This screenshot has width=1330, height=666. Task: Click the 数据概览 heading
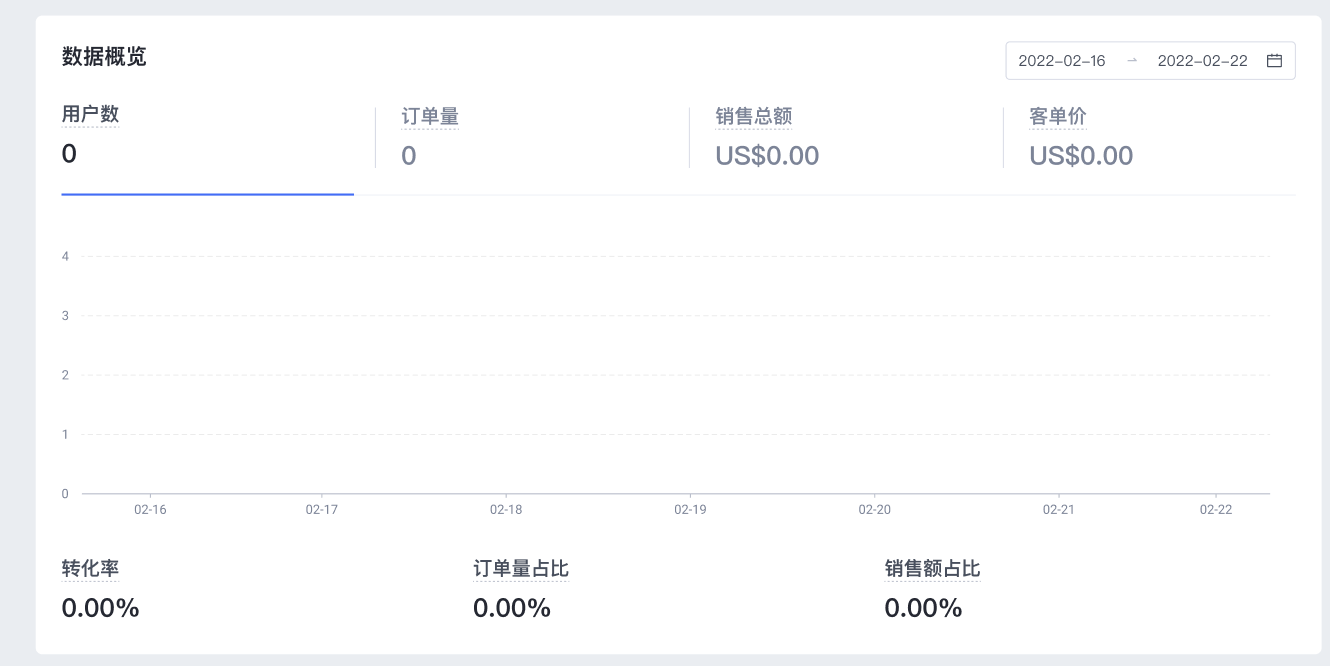coord(104,57)
